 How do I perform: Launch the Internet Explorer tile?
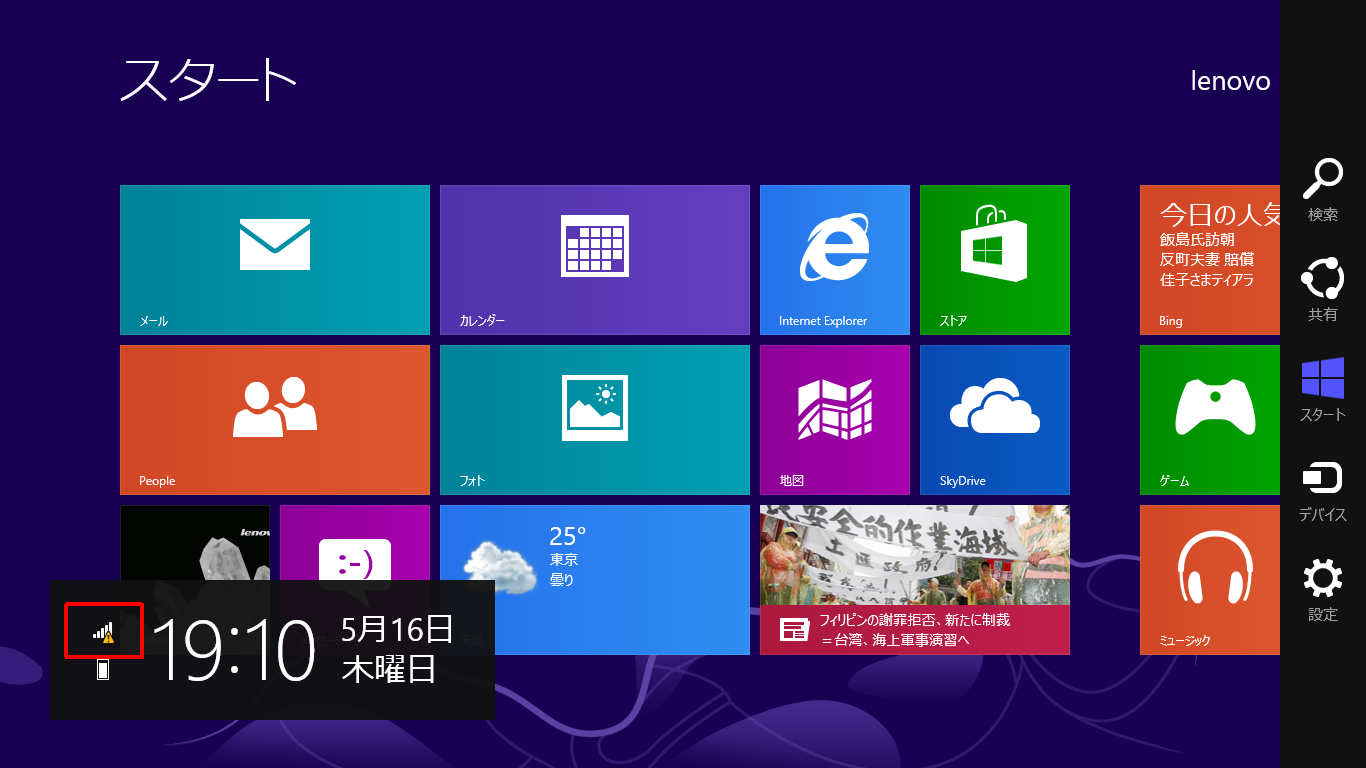pyautogui.click(x=835, y=260)
